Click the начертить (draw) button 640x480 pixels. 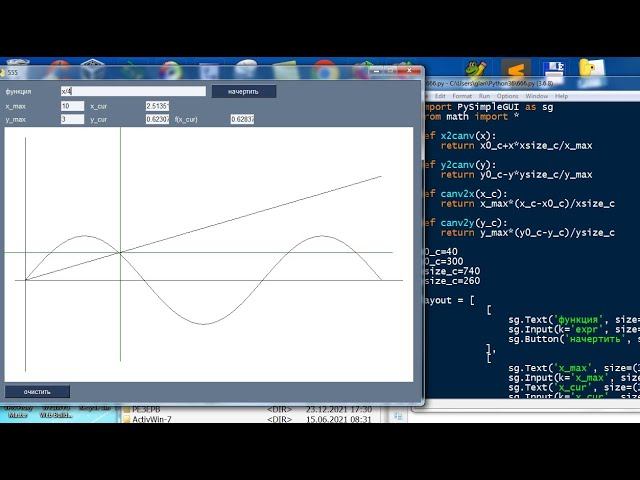click(244, 91)
